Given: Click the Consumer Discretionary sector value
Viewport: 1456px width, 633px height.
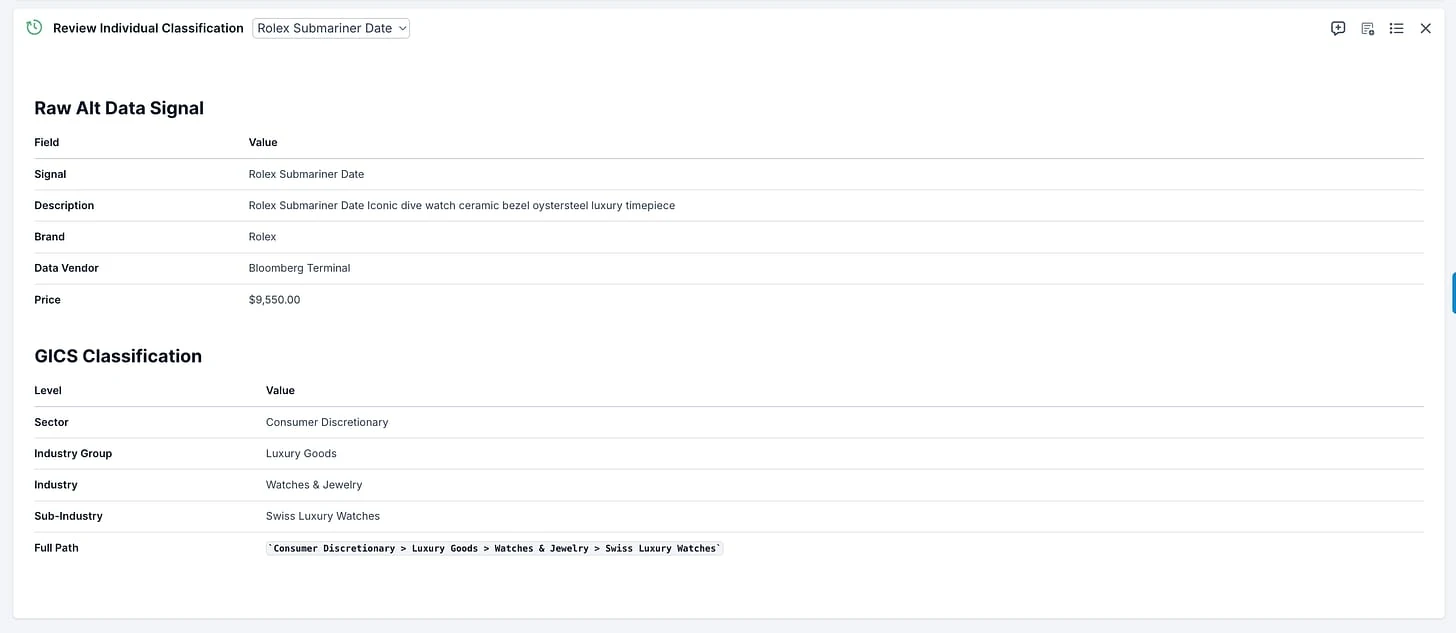Looking at the screenshot, I should tap(326, 422).
